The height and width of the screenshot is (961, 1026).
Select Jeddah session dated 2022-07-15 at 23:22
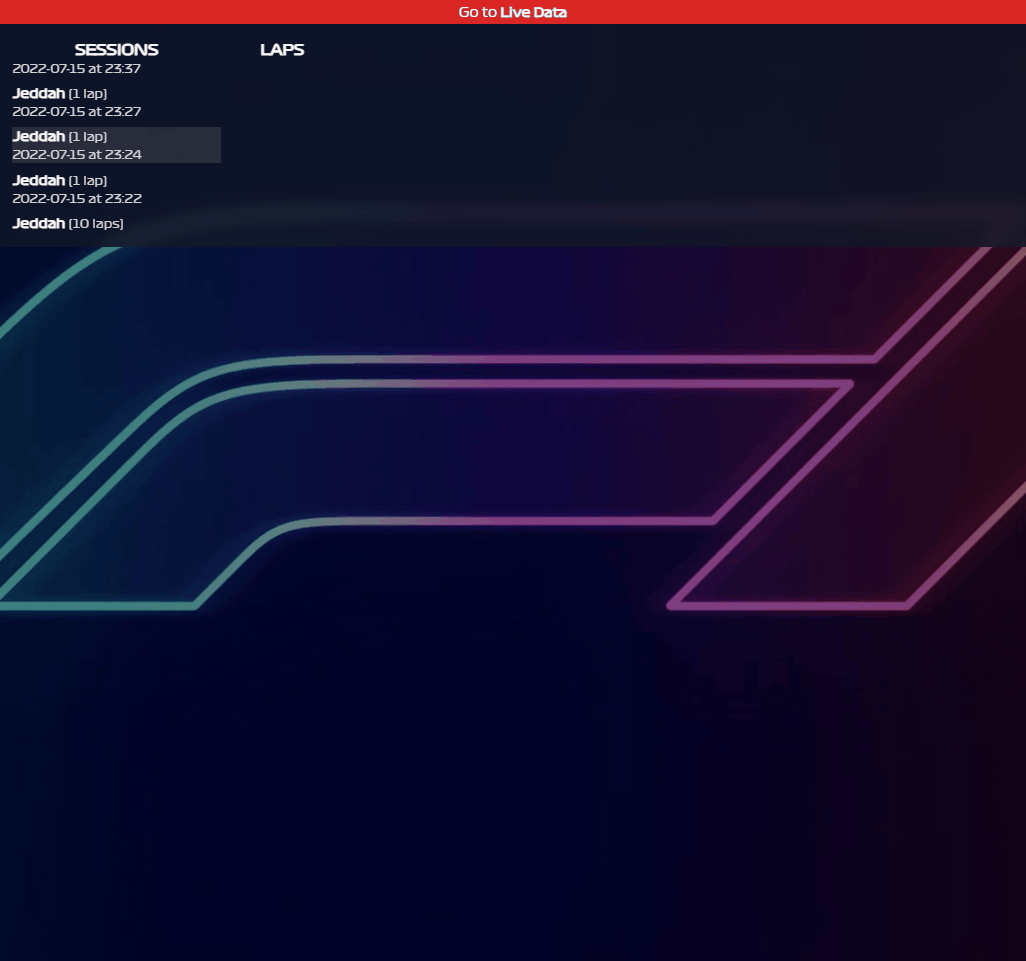pos(116,189)
